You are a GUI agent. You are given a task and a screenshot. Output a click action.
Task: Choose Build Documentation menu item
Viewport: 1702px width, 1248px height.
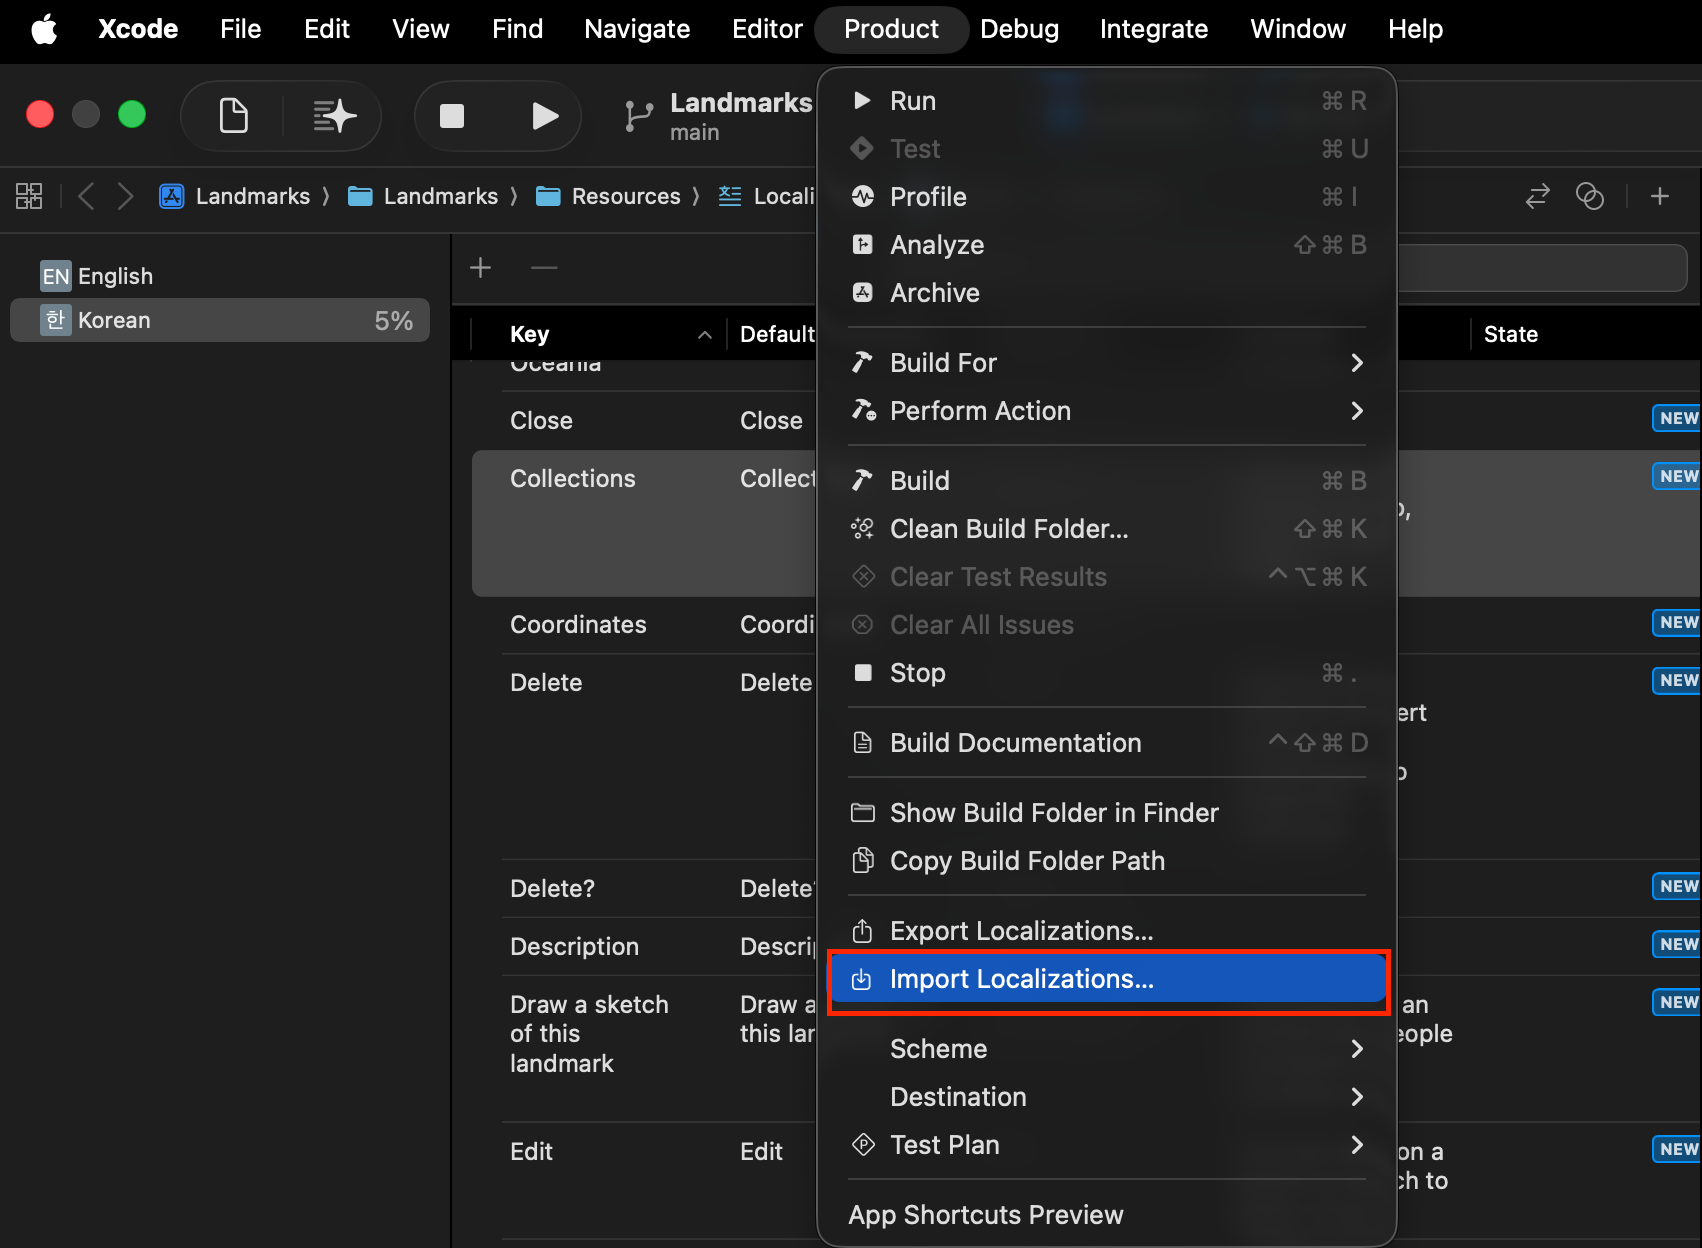click(1107, 743)
